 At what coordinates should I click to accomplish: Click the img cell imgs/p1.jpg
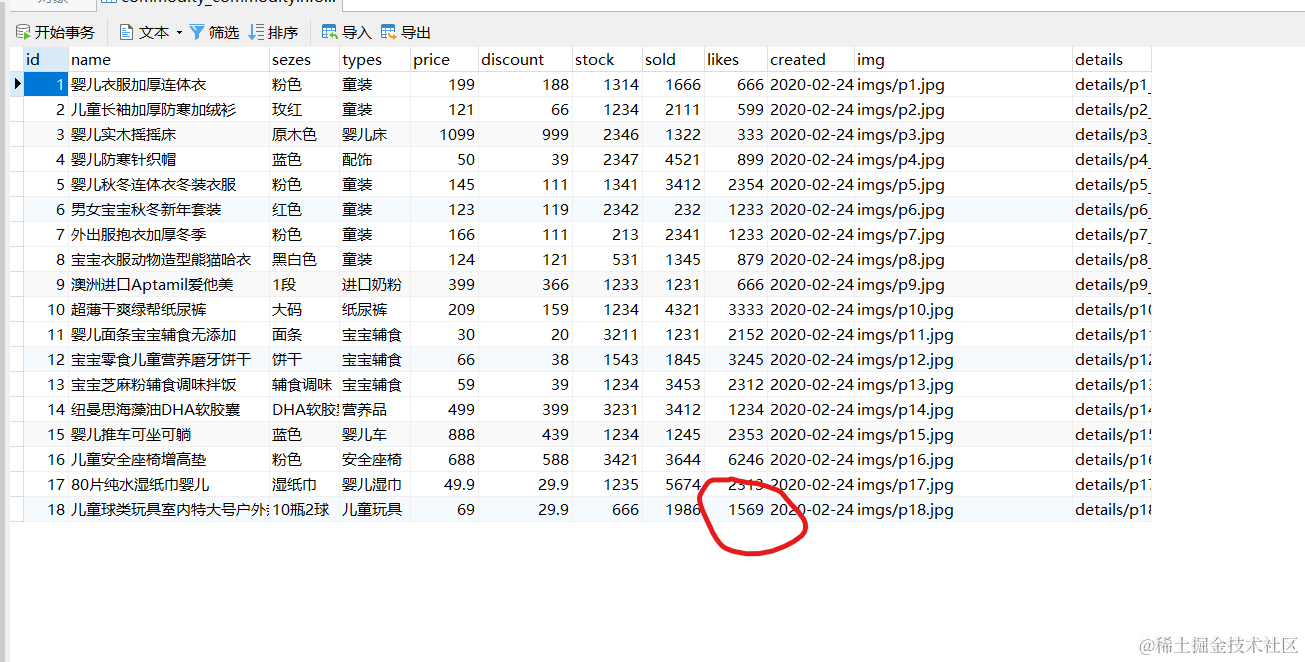(x=964, y=85)
